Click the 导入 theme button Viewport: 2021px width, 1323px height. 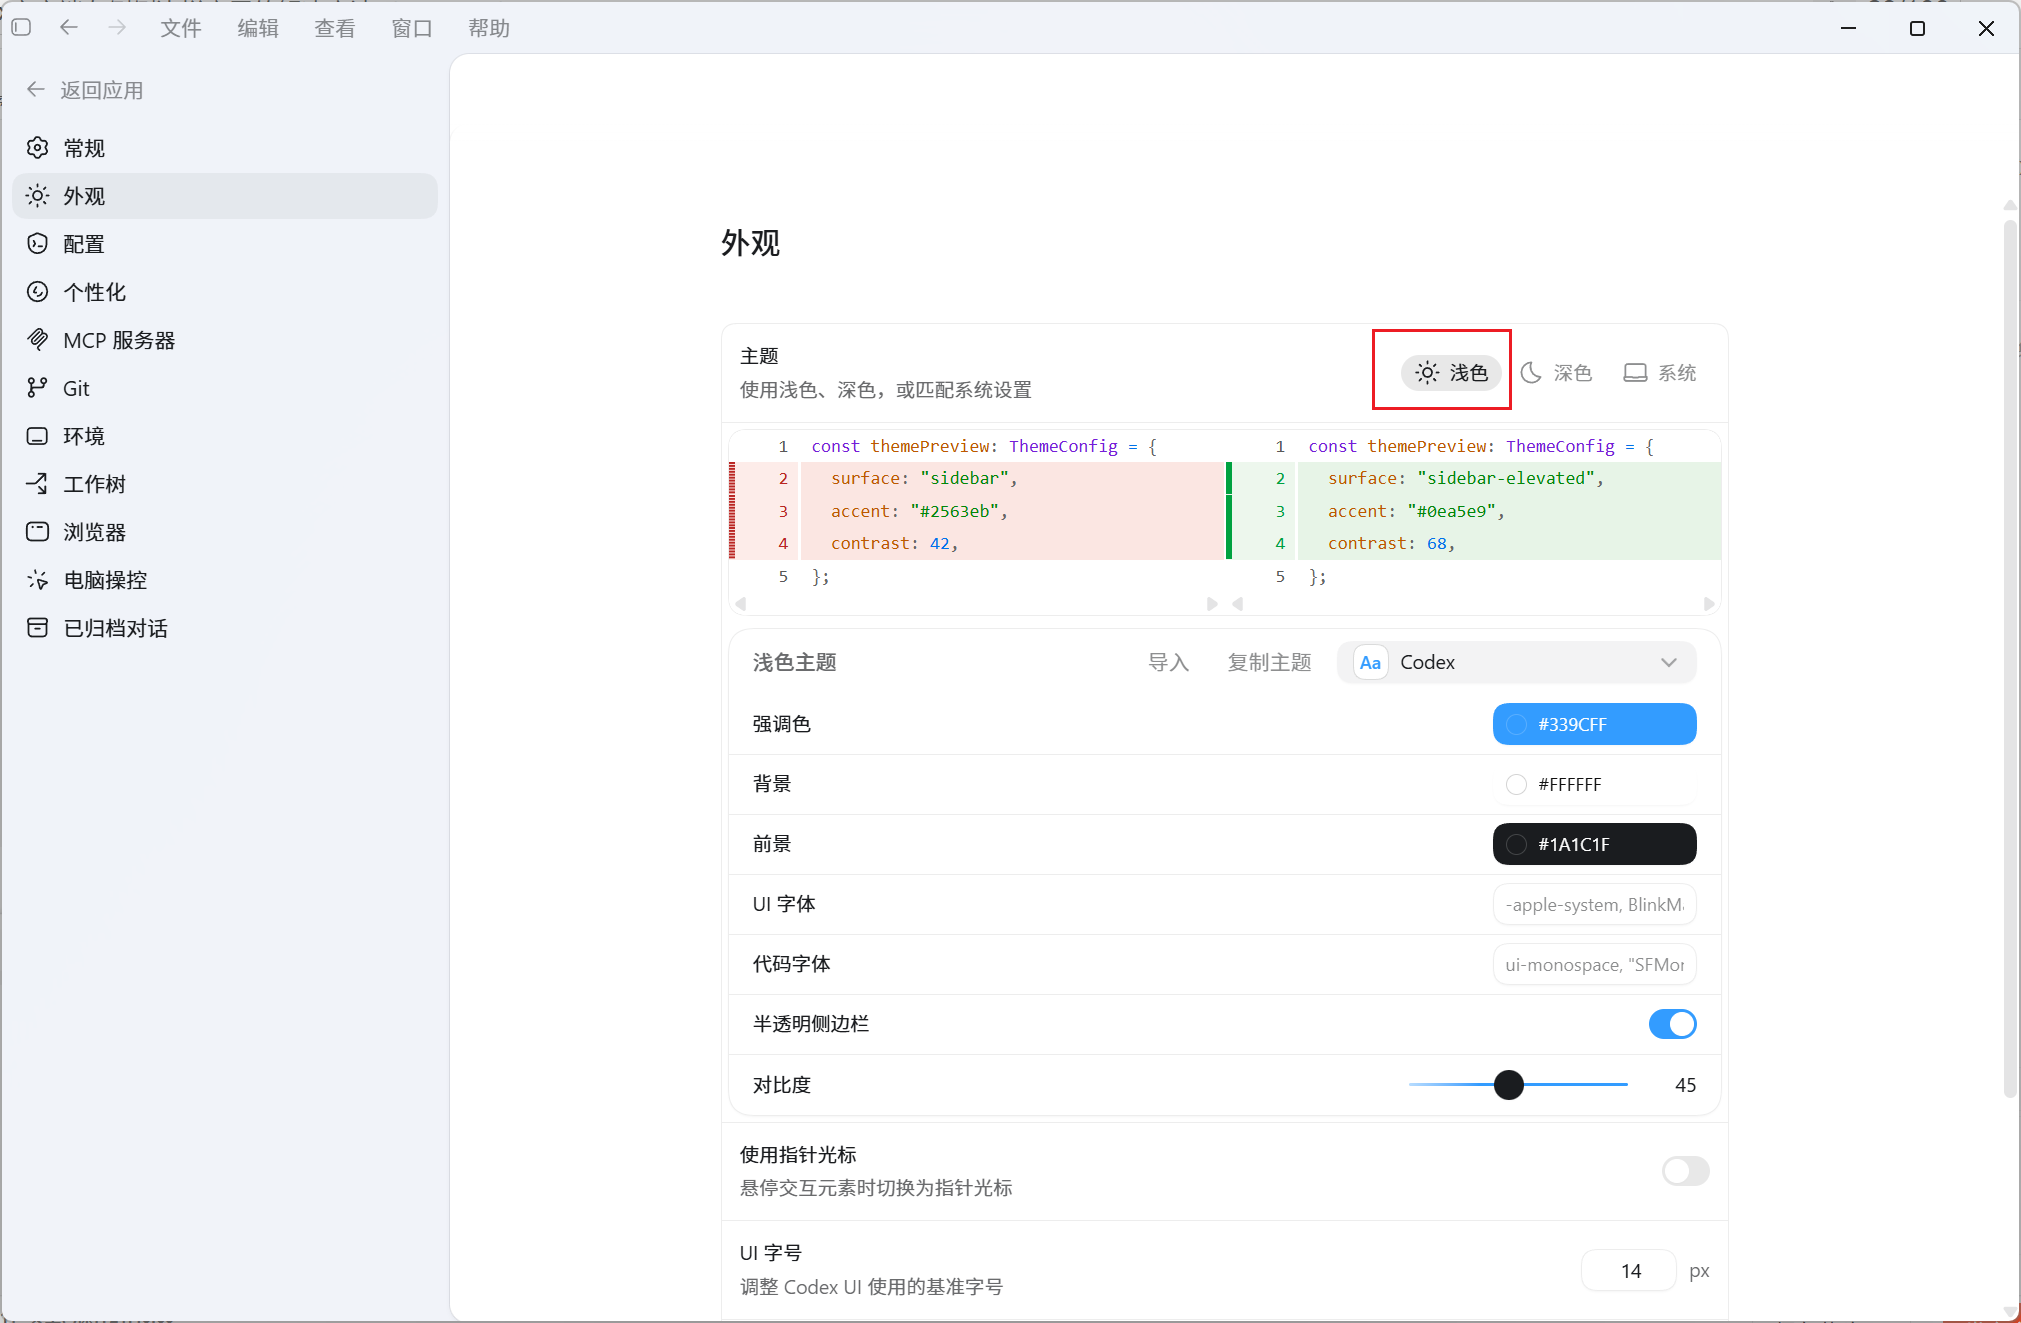[1168, 663]
